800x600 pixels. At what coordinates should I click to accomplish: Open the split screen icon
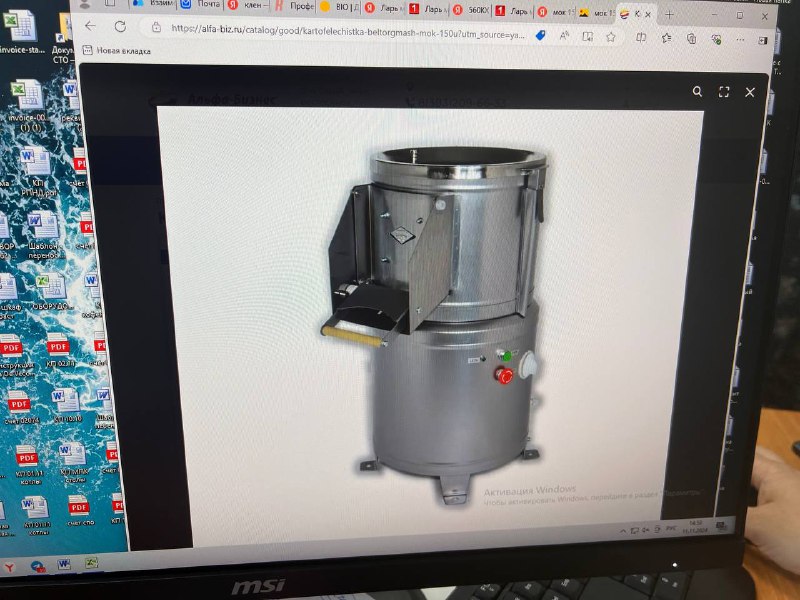tap(641, 37)
